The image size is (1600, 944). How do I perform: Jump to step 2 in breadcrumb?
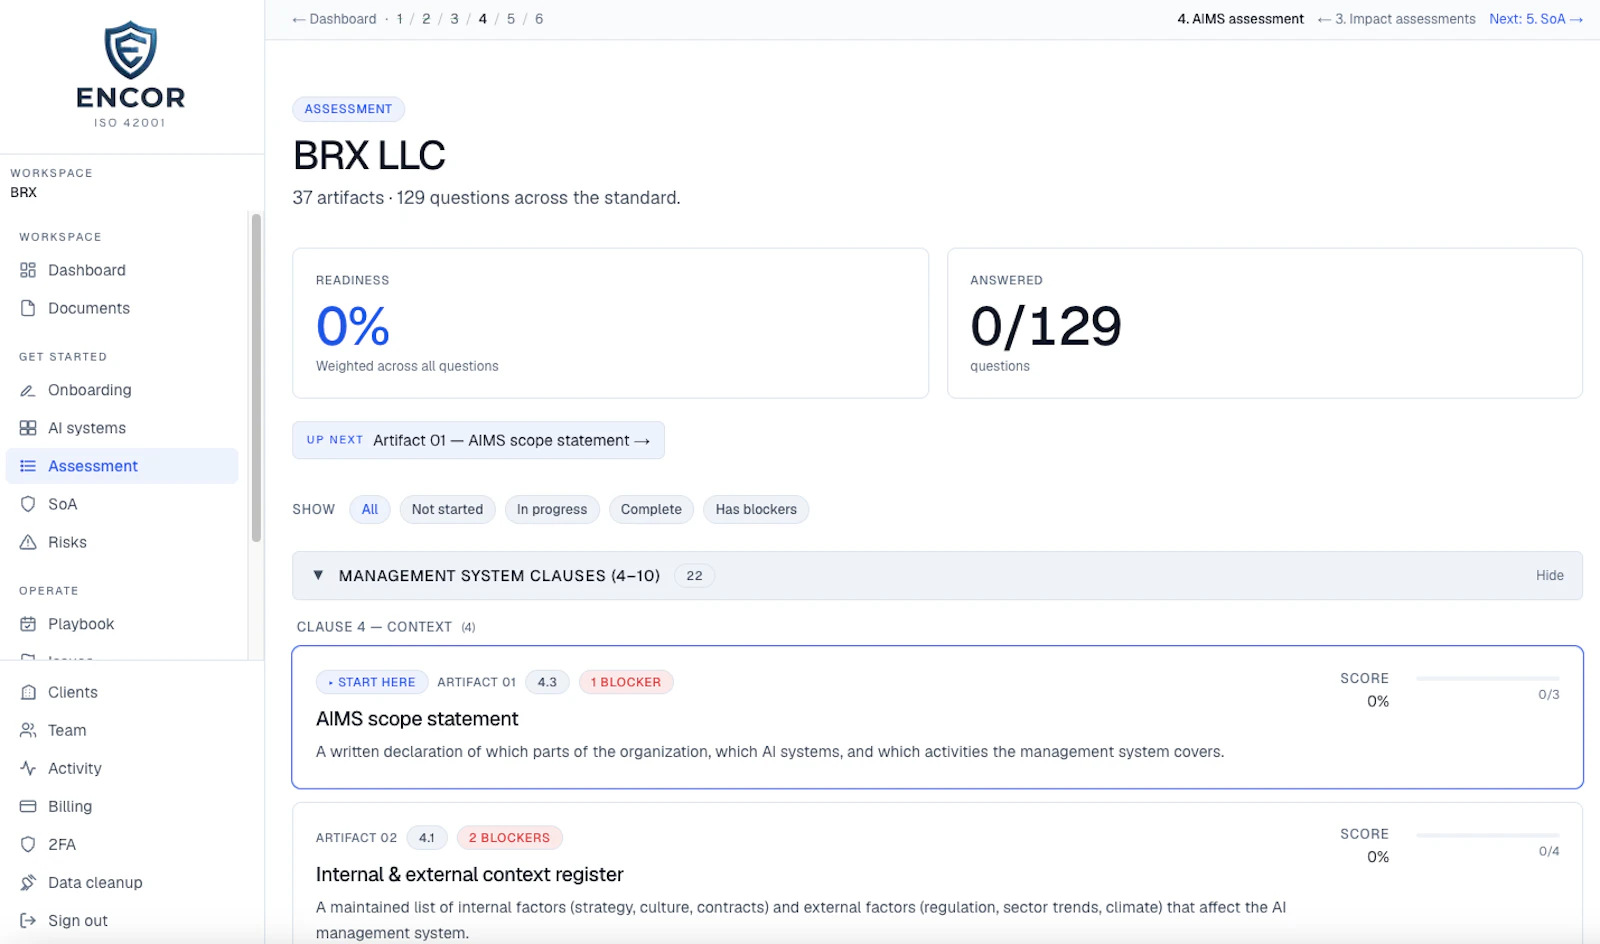pyautogui.click(x=426, y=19)
